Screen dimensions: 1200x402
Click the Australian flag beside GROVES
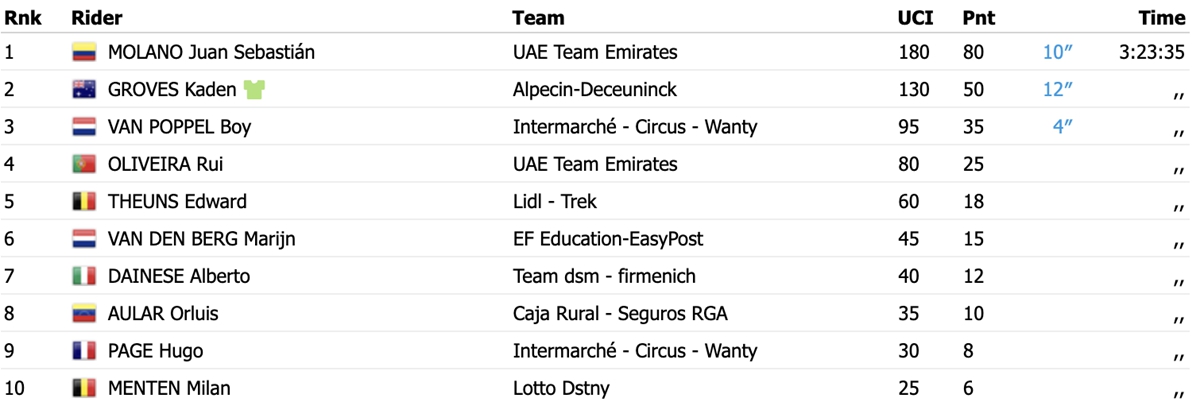pos(83,90)
